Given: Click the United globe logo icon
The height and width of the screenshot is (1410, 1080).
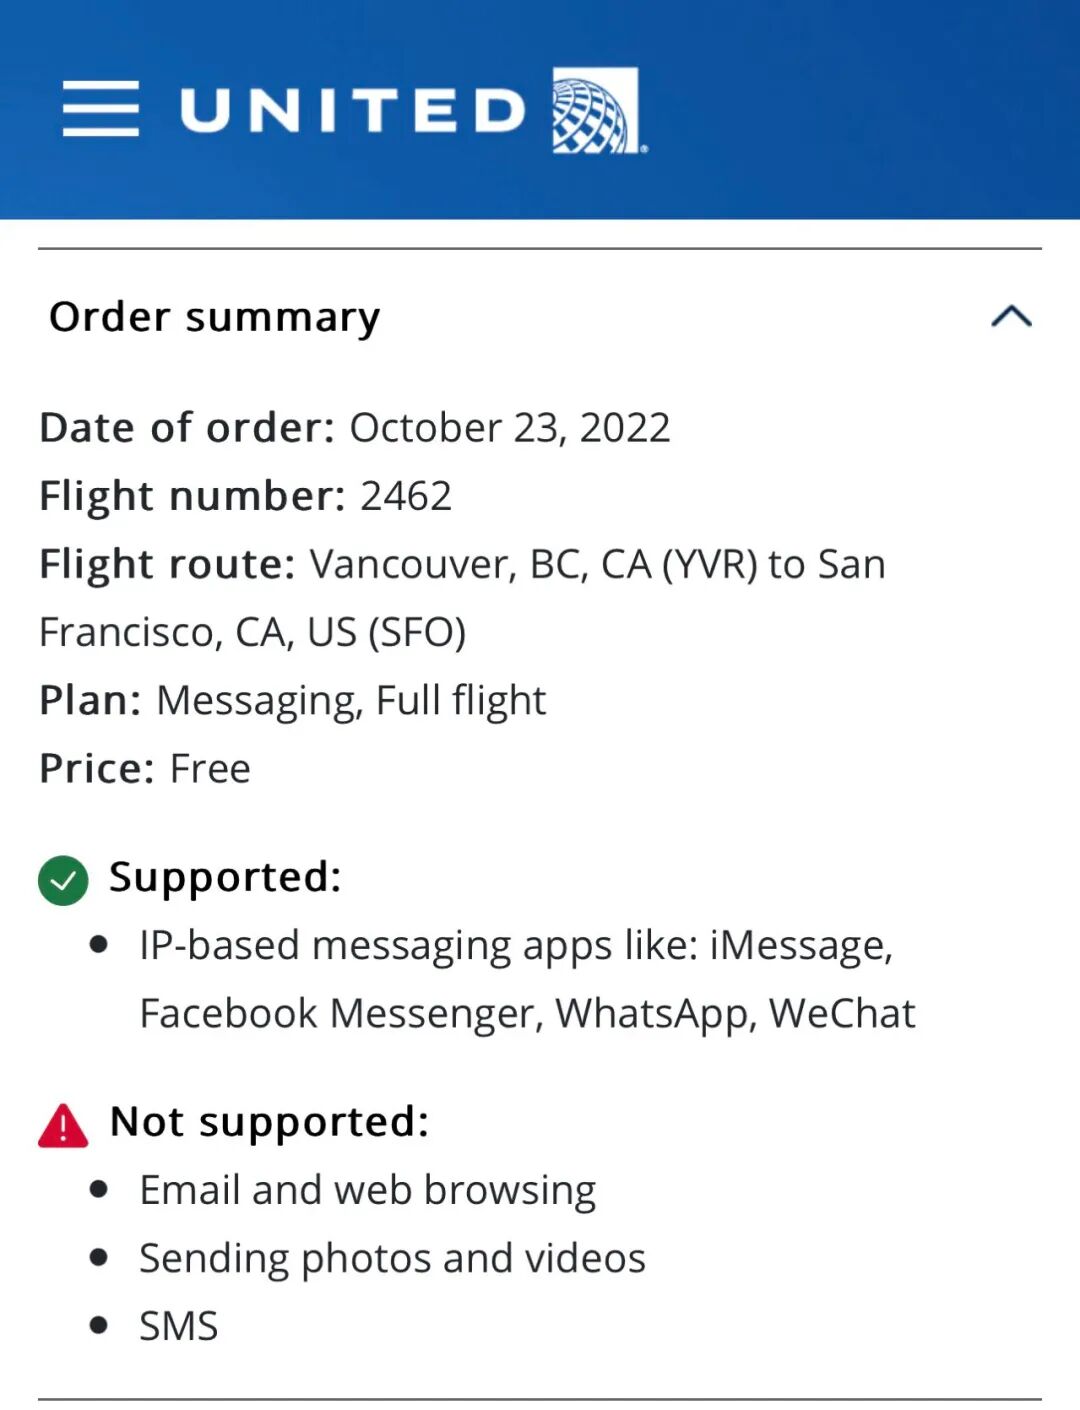Looking at the screenshot, I should pos(596,110).
